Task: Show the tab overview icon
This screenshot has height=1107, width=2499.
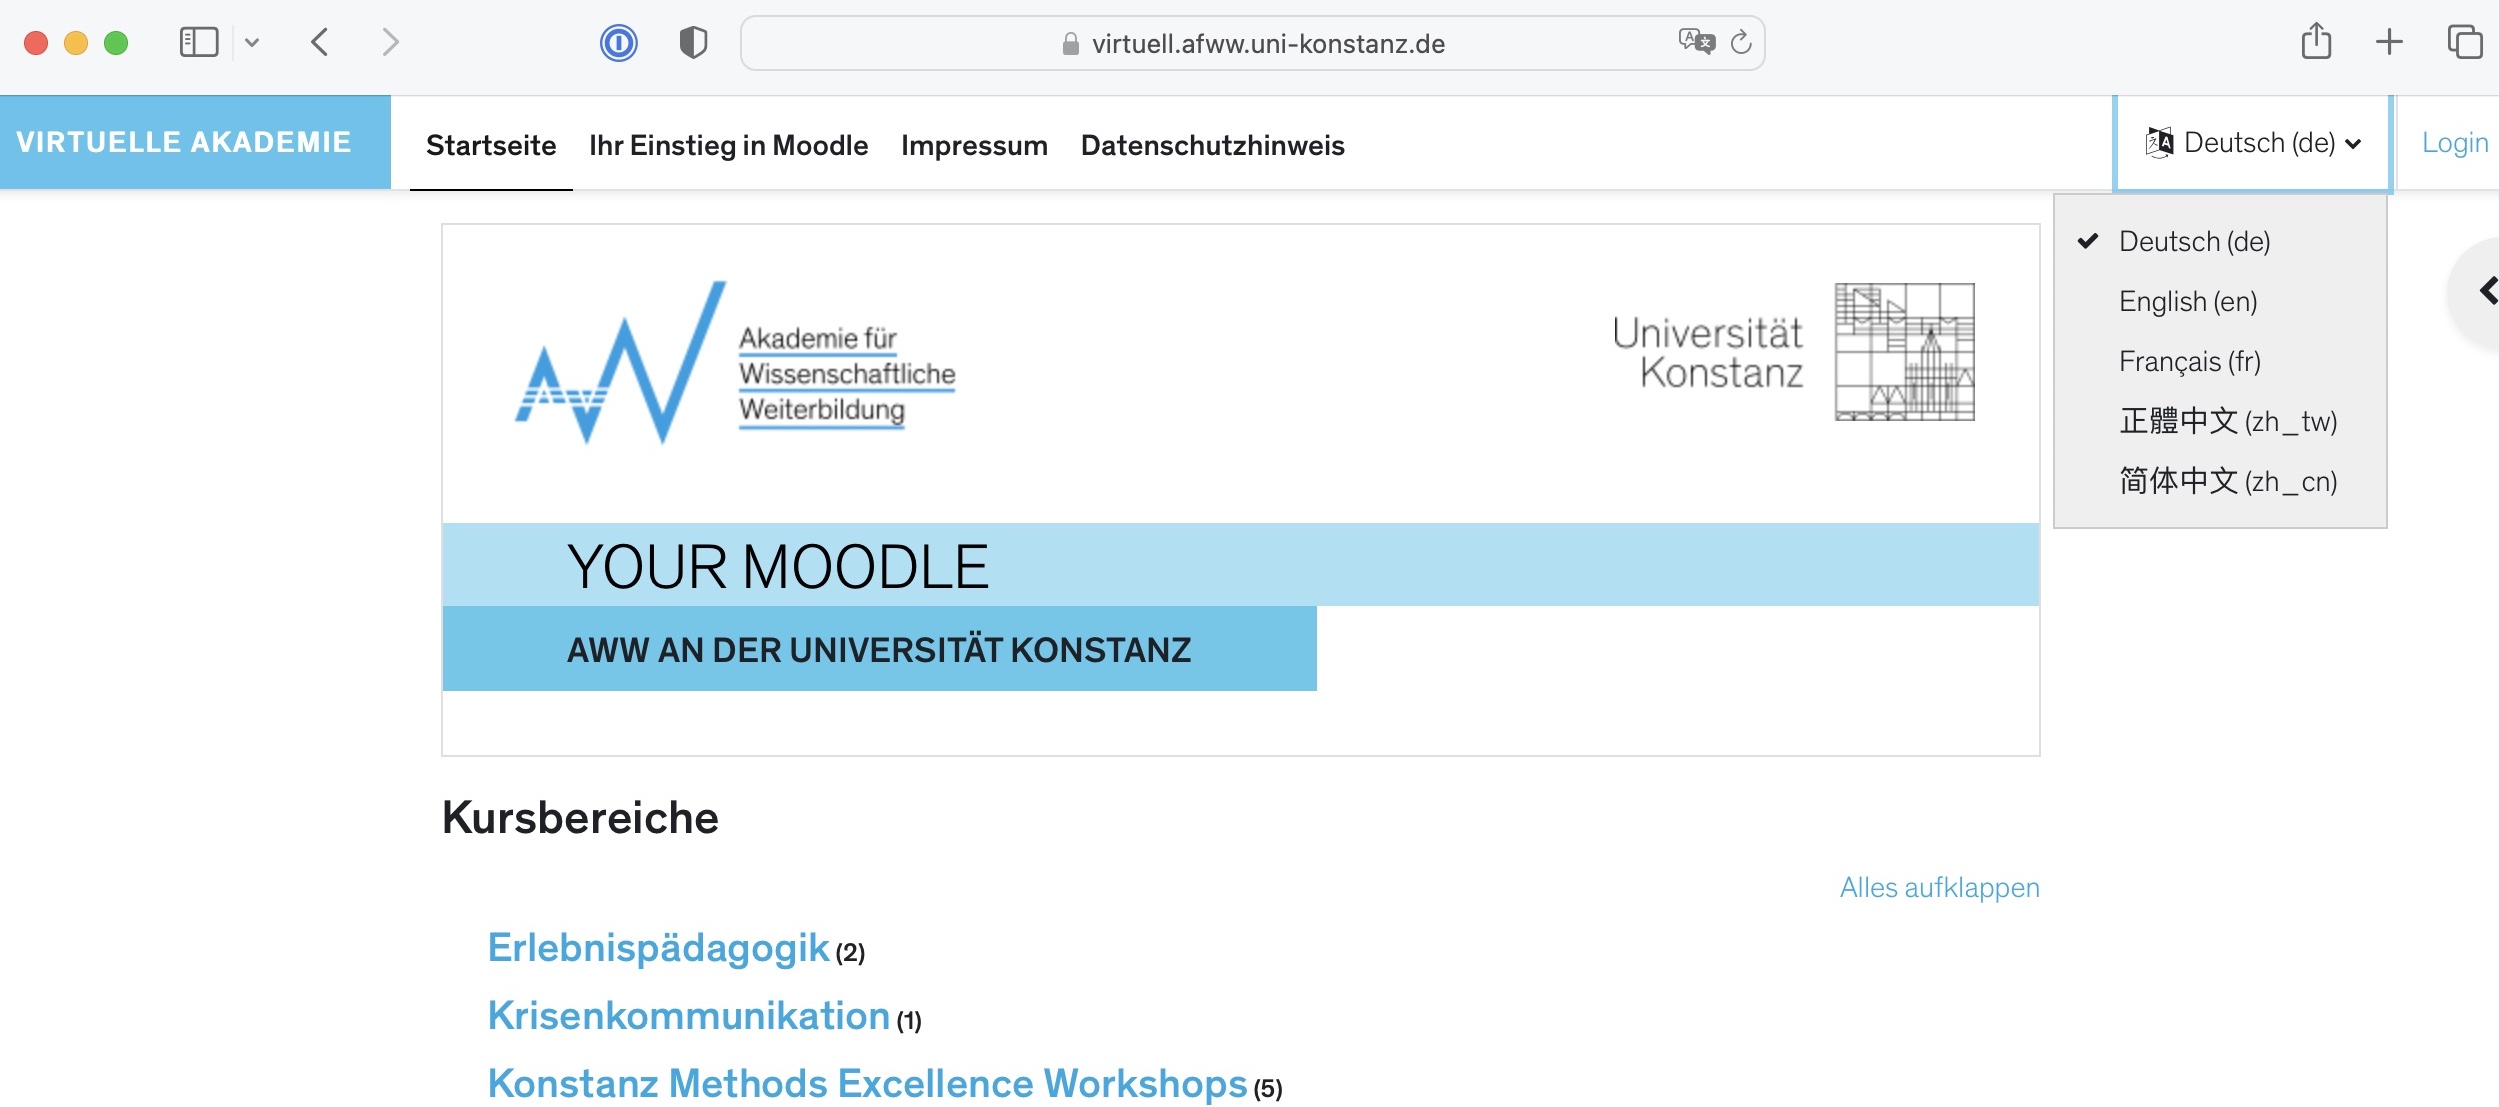Action: (x=2464, y=42)
